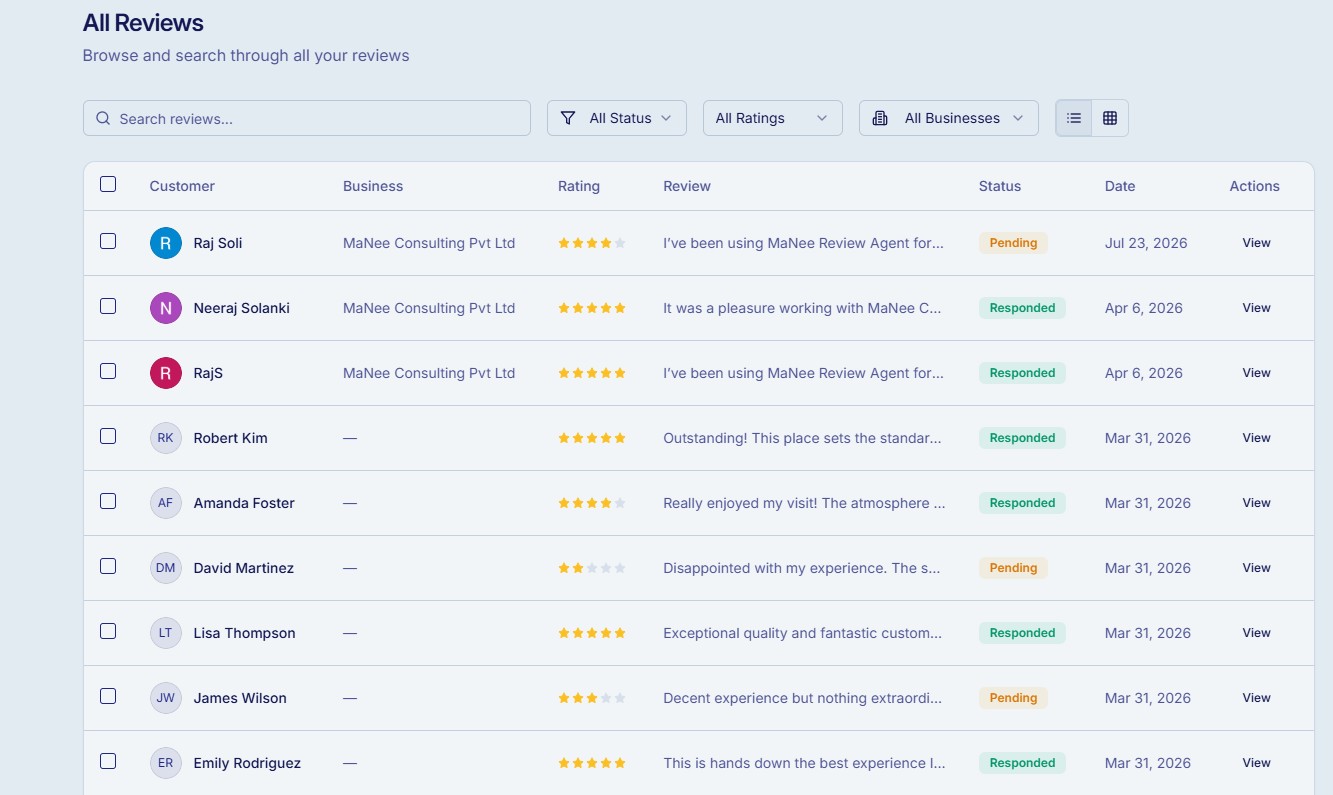Click the Pending badge for James Wilson
This screenshot has height=795, width=1333.
pos(1013,698)
